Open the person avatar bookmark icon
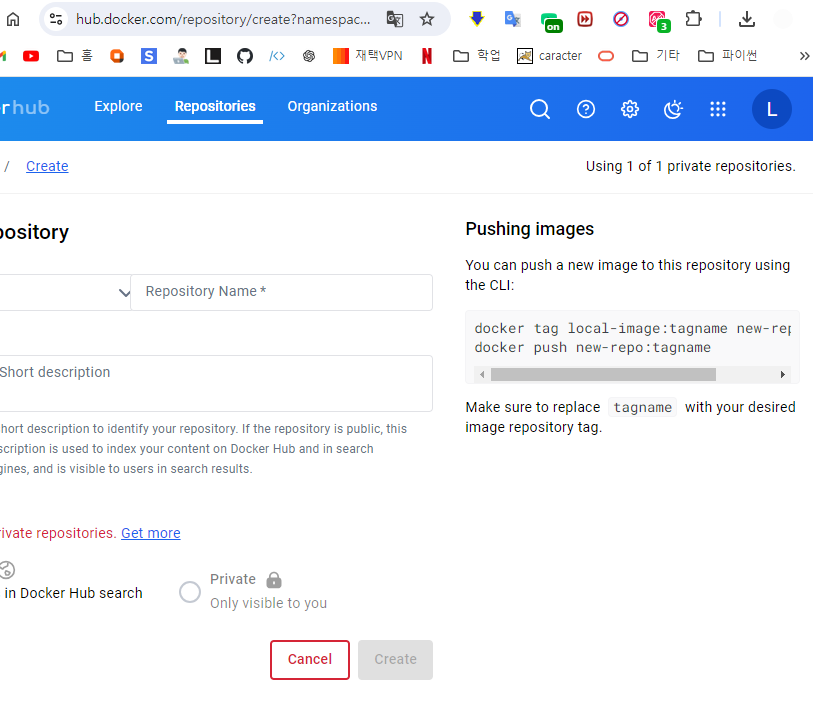This screenshot has width=813, height=707. coord(181,55)
